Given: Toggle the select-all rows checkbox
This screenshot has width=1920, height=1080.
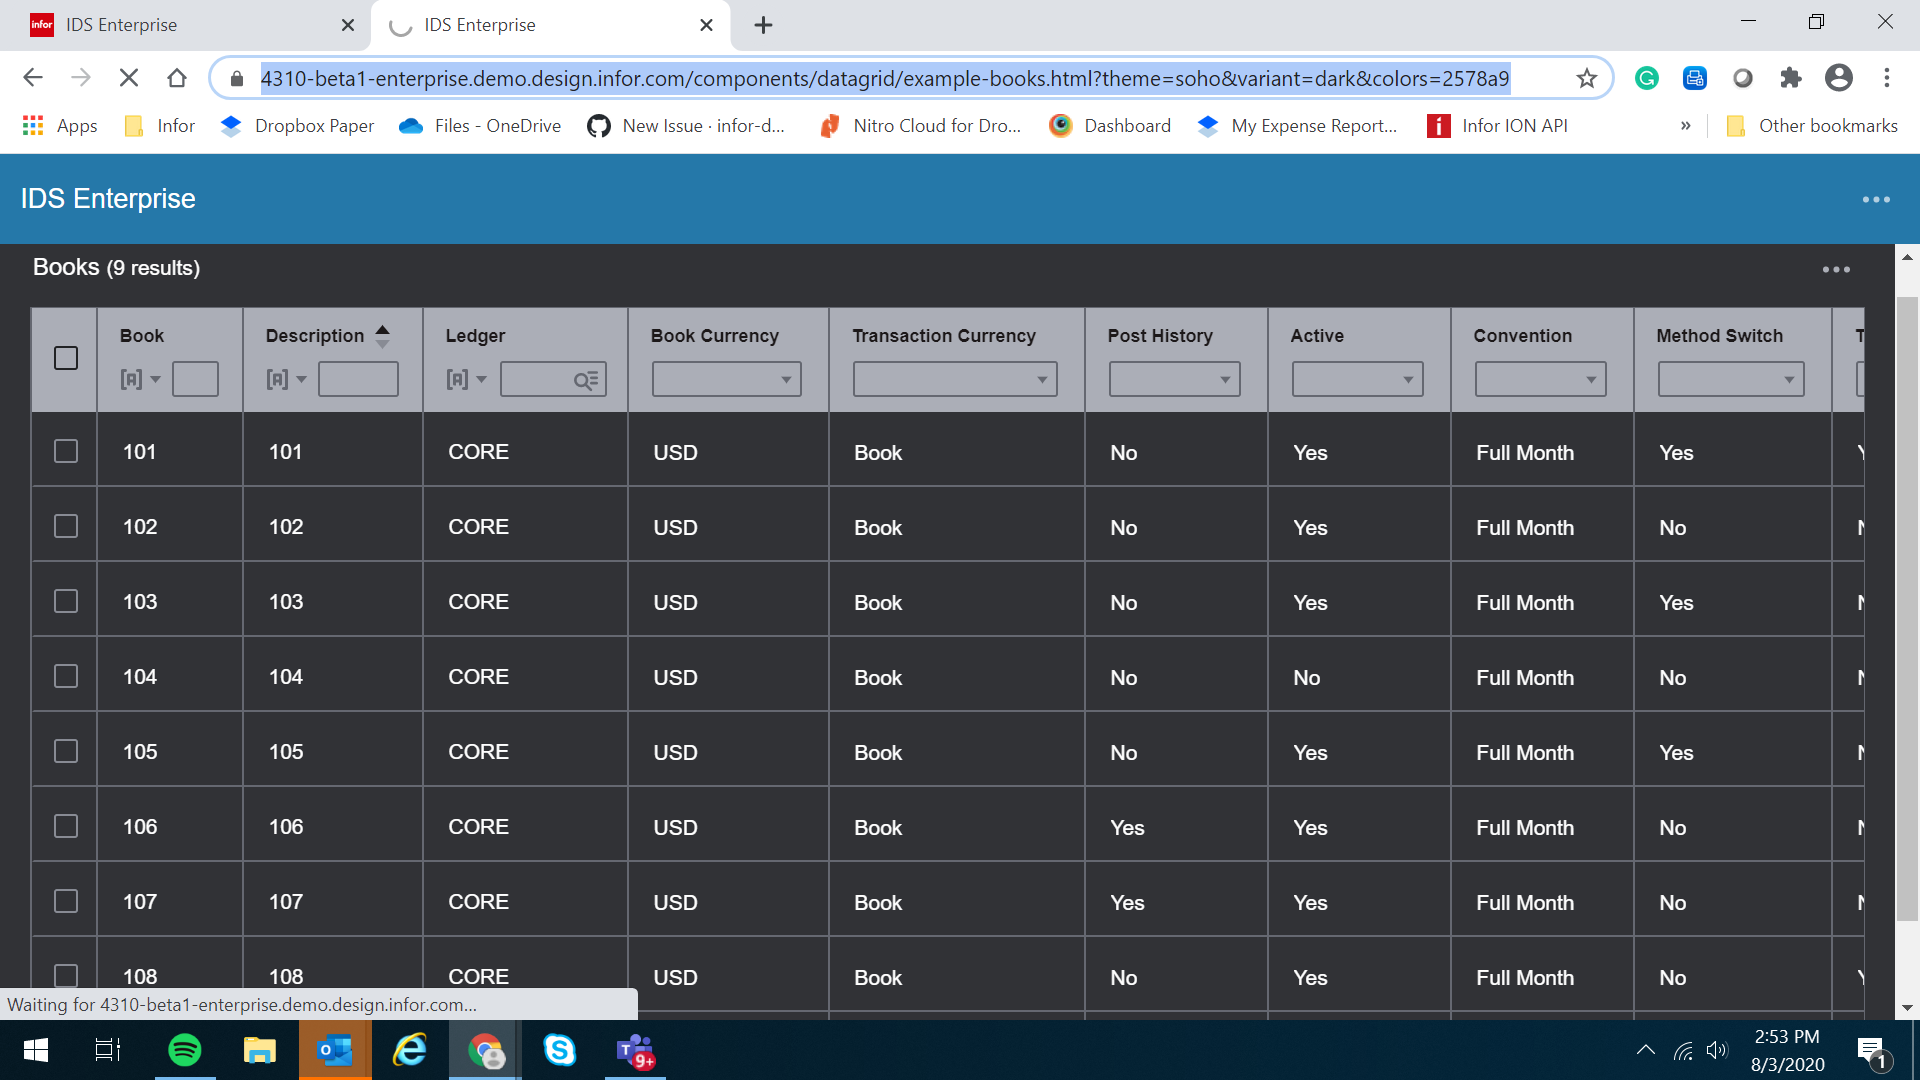Looking at the screenshot, I should pyautogui.click(x=66, y=358).
